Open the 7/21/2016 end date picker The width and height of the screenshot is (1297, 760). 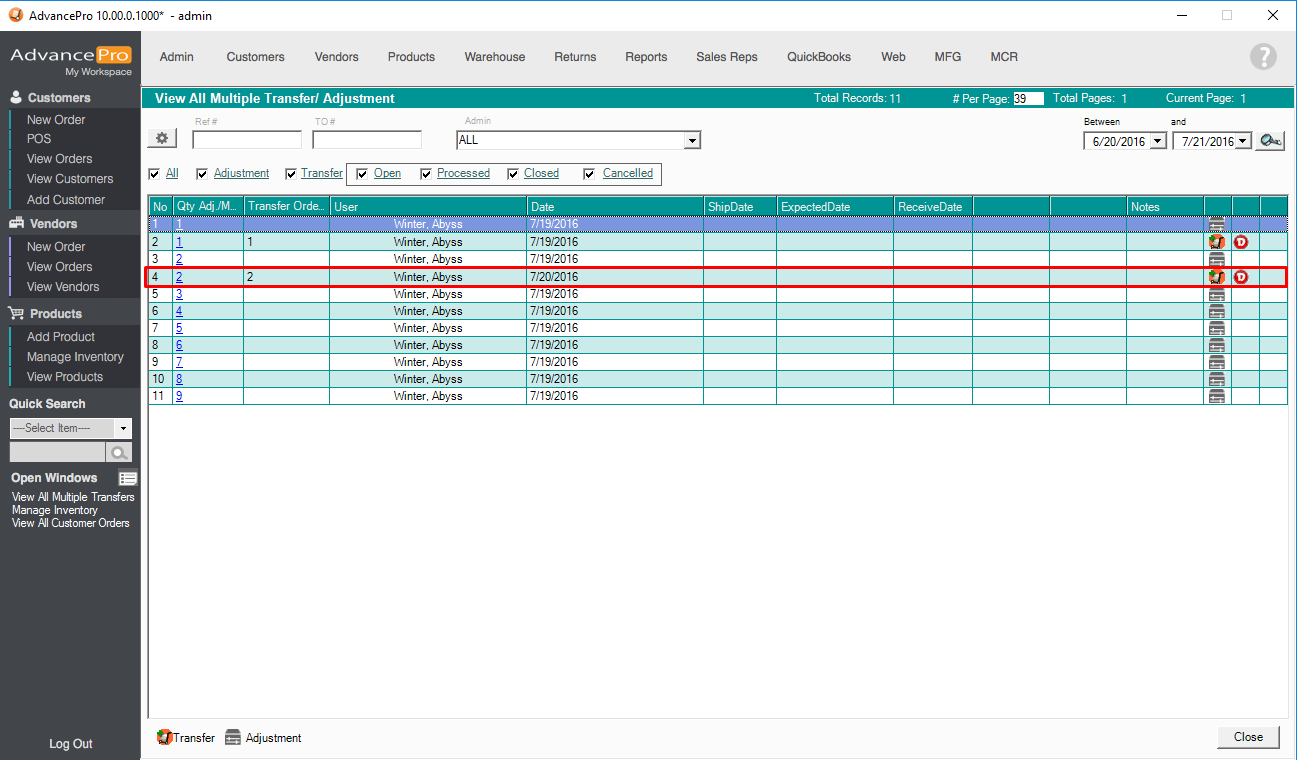click(1243, 141)
